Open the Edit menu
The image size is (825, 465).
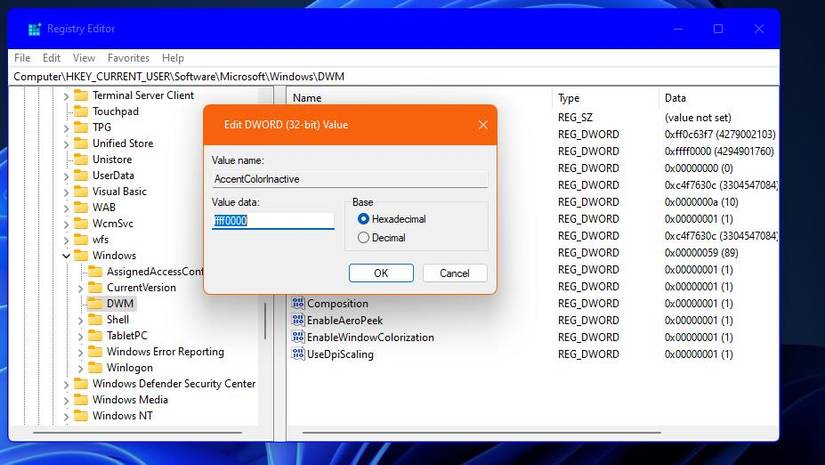pyautogui.click(x=52, y=58)
